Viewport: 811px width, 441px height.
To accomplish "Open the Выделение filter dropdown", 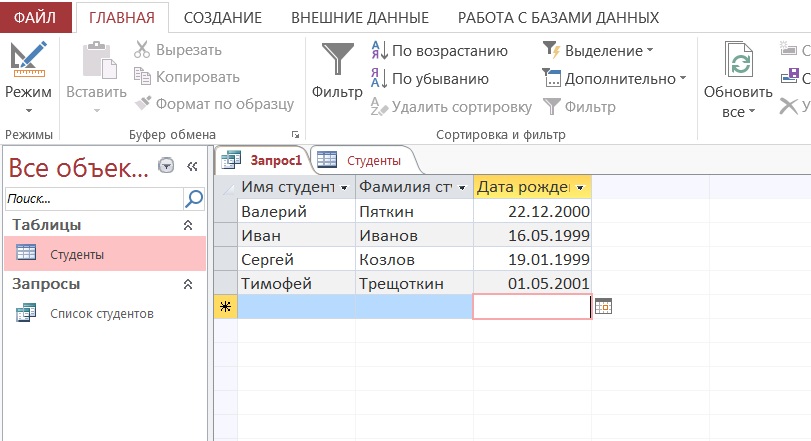I will (x=598, y=51).
